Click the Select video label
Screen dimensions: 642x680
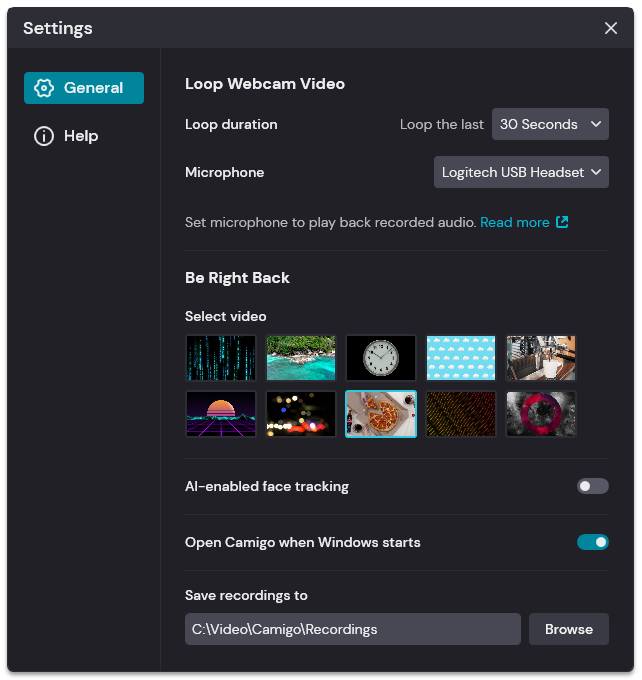pyautogui.click(x=226, y=316)
